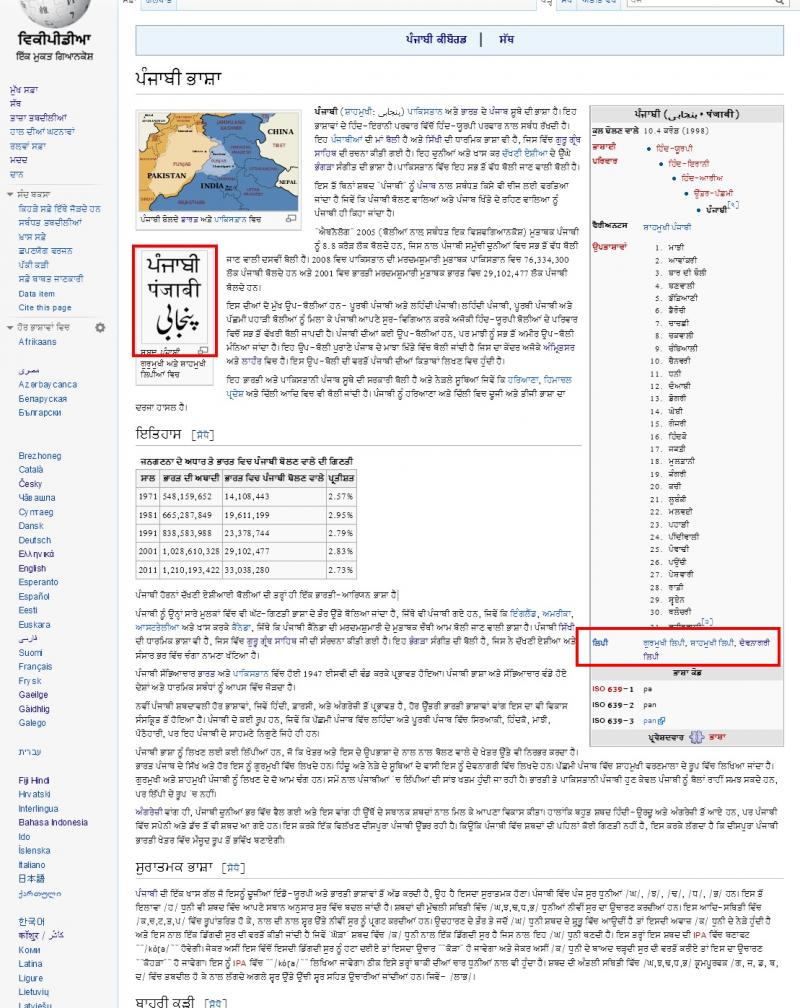Switch to Azərbaycanca language version
The image size is (800, 1008).
48,384
